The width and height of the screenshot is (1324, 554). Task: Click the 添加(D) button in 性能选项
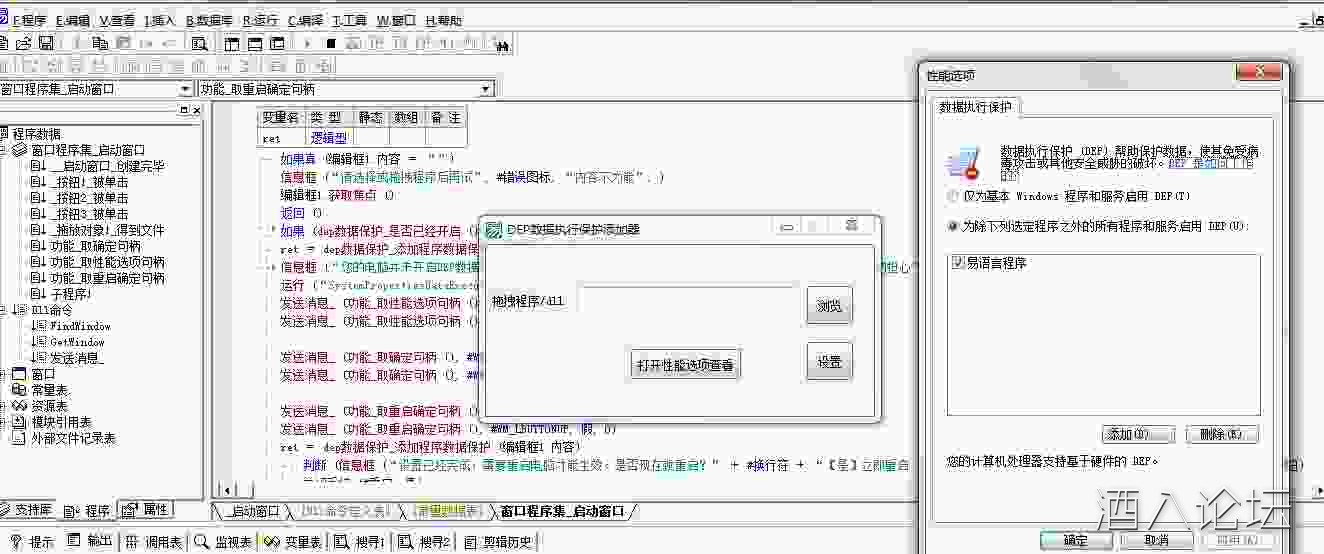point(1137,434)
